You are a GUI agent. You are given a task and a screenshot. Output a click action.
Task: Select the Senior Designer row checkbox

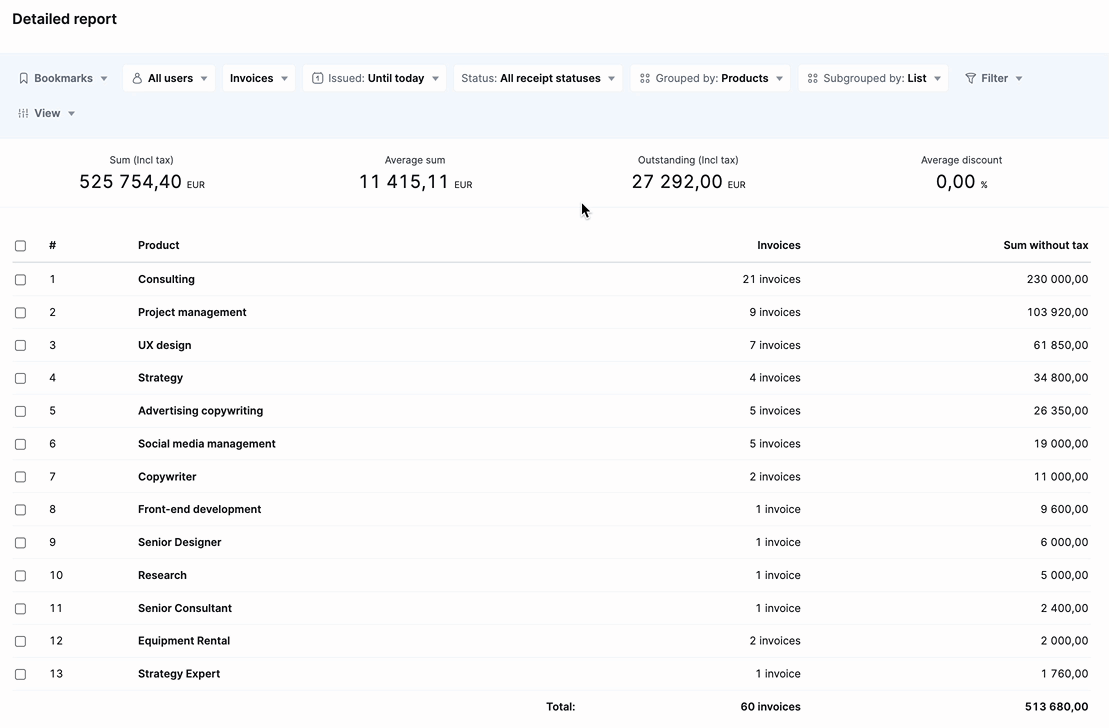pyautogui.click(x=21, y=543)
